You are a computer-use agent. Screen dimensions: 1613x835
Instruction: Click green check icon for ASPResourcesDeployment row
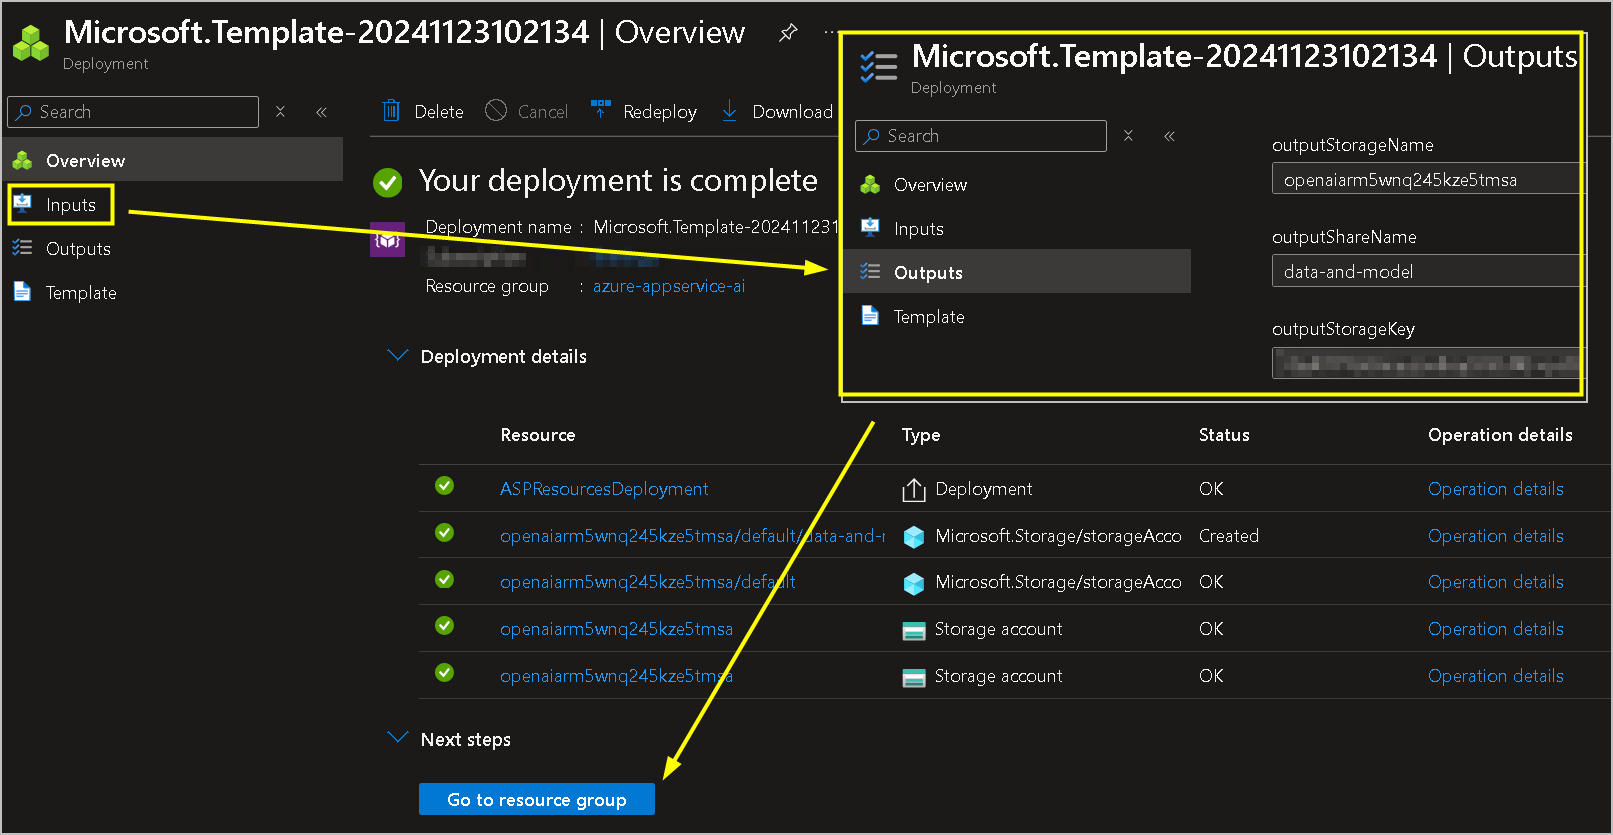pyautogui.click(x=444, y=486)
